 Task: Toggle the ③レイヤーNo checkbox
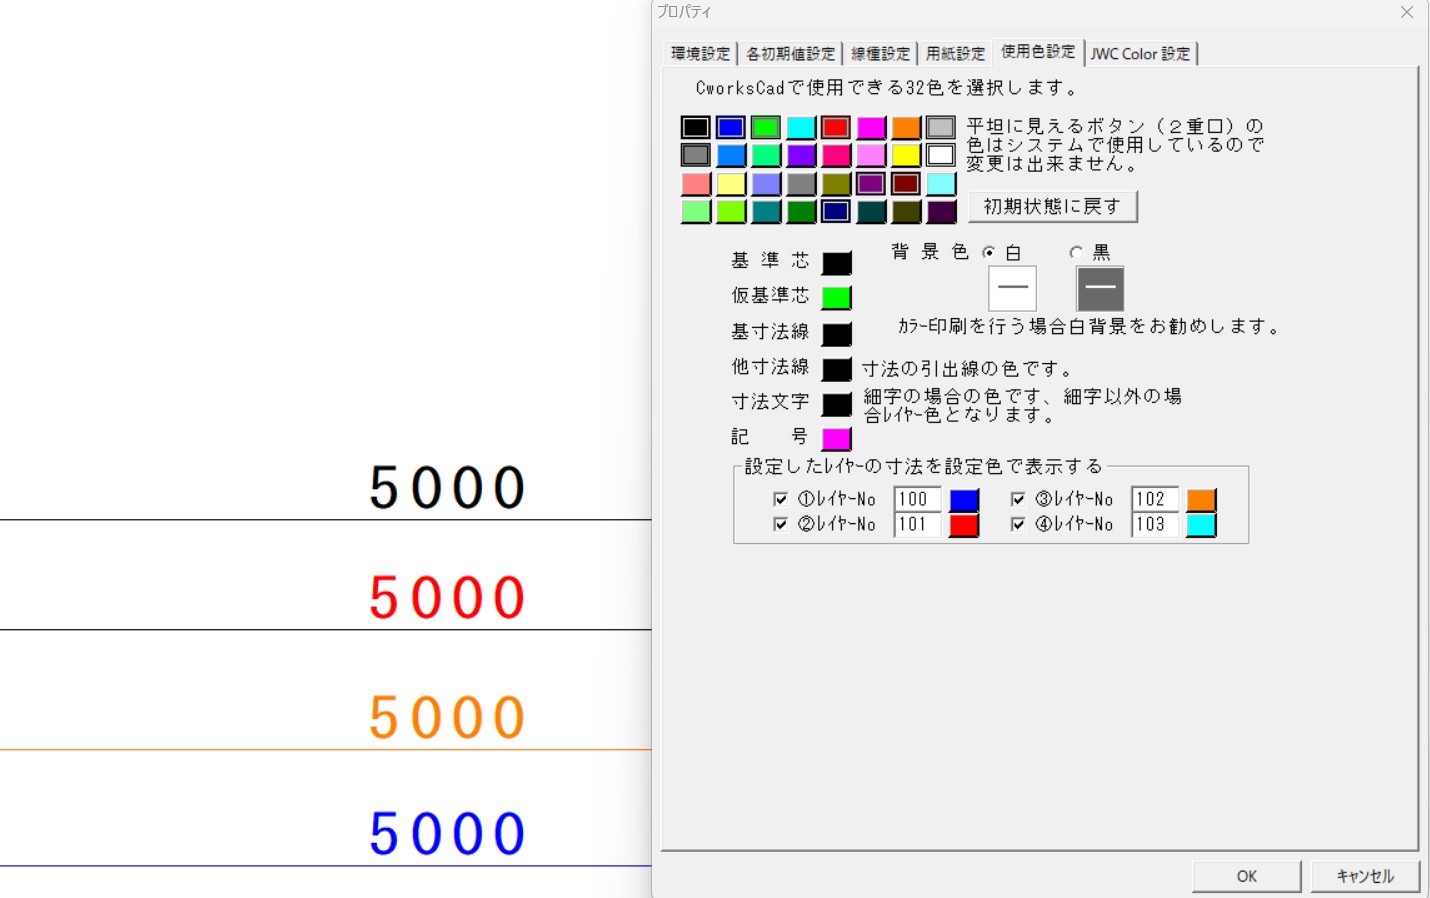point(1018,499)
